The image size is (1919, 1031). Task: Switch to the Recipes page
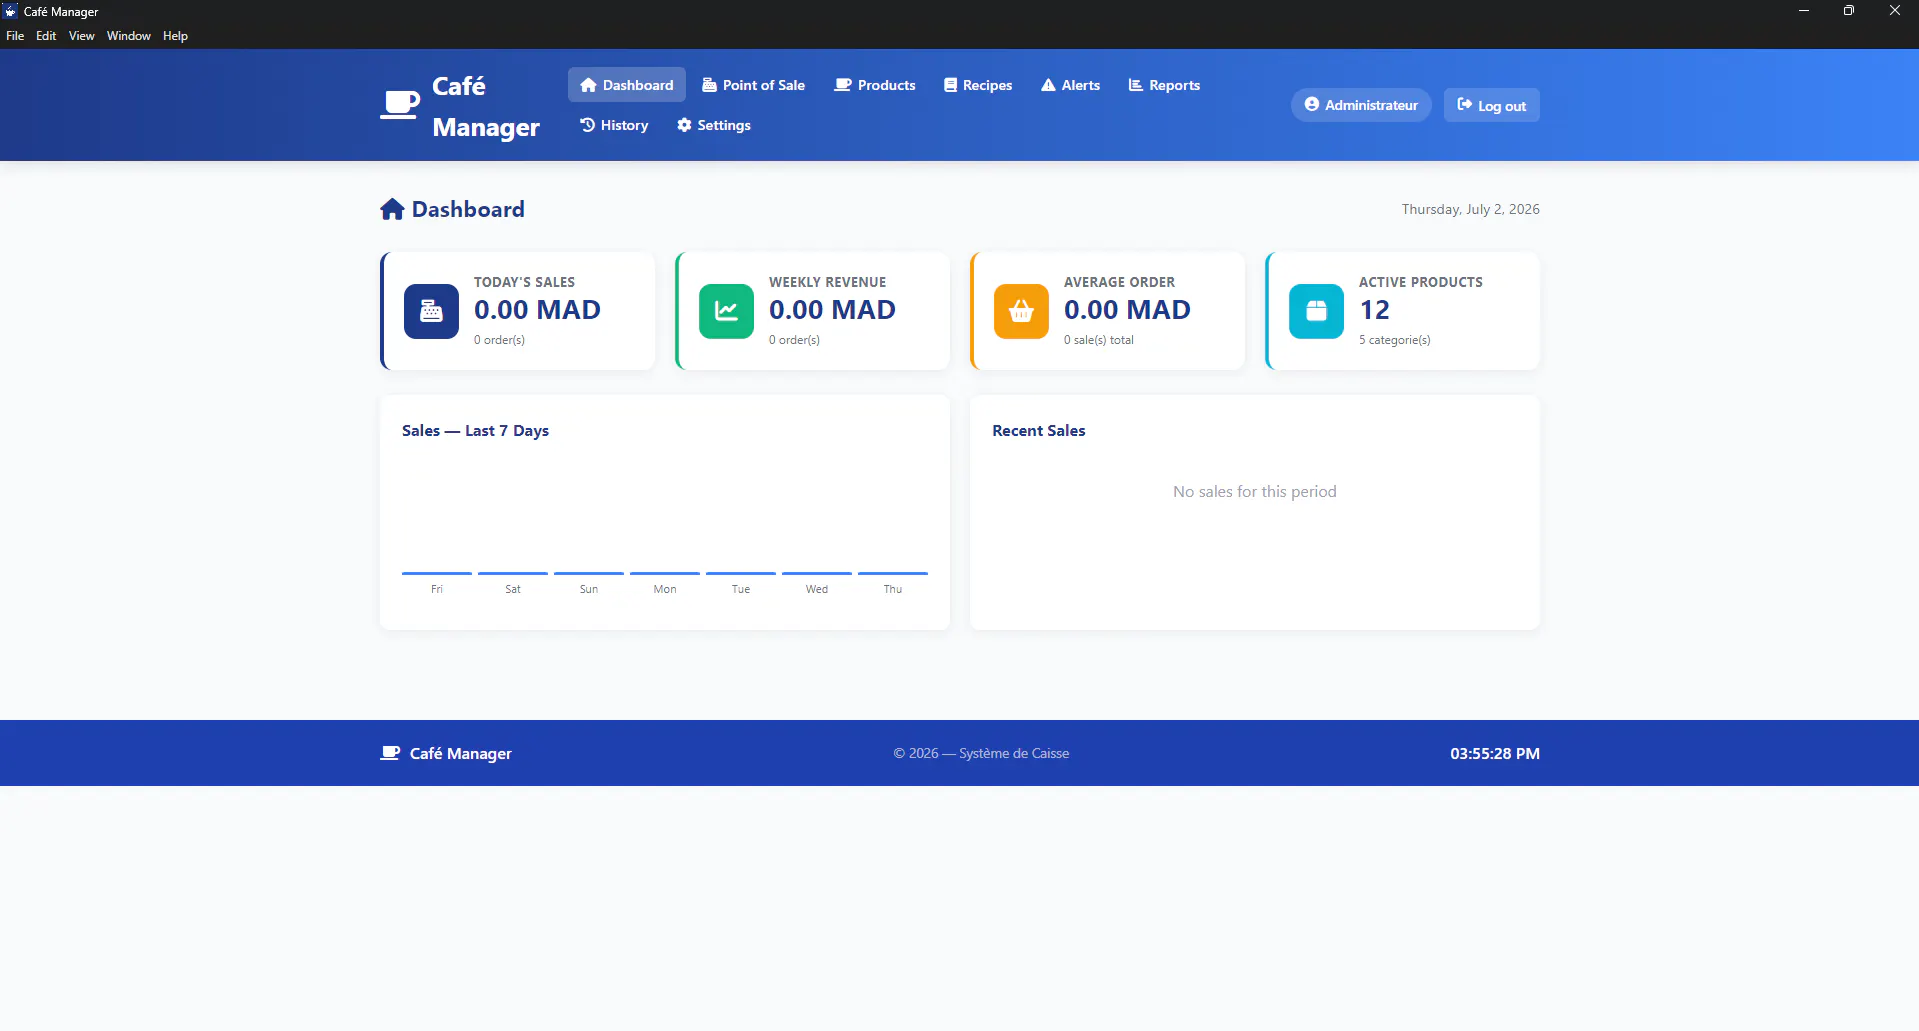click(978, 85)
